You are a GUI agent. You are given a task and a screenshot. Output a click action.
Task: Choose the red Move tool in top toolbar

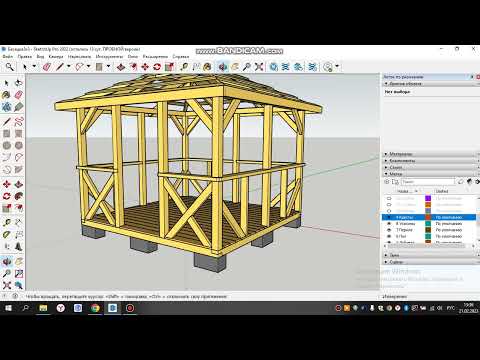point(145,67)
